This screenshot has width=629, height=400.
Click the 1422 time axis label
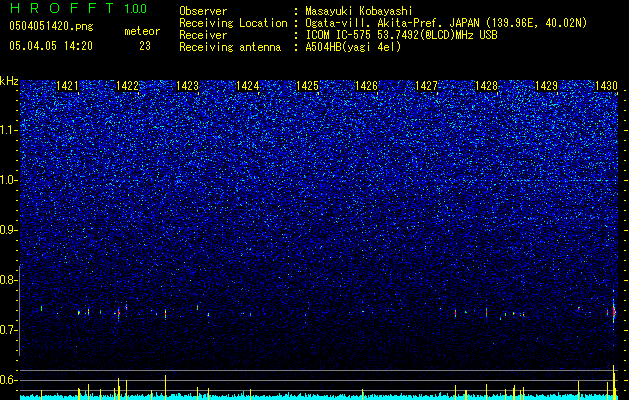127,86
